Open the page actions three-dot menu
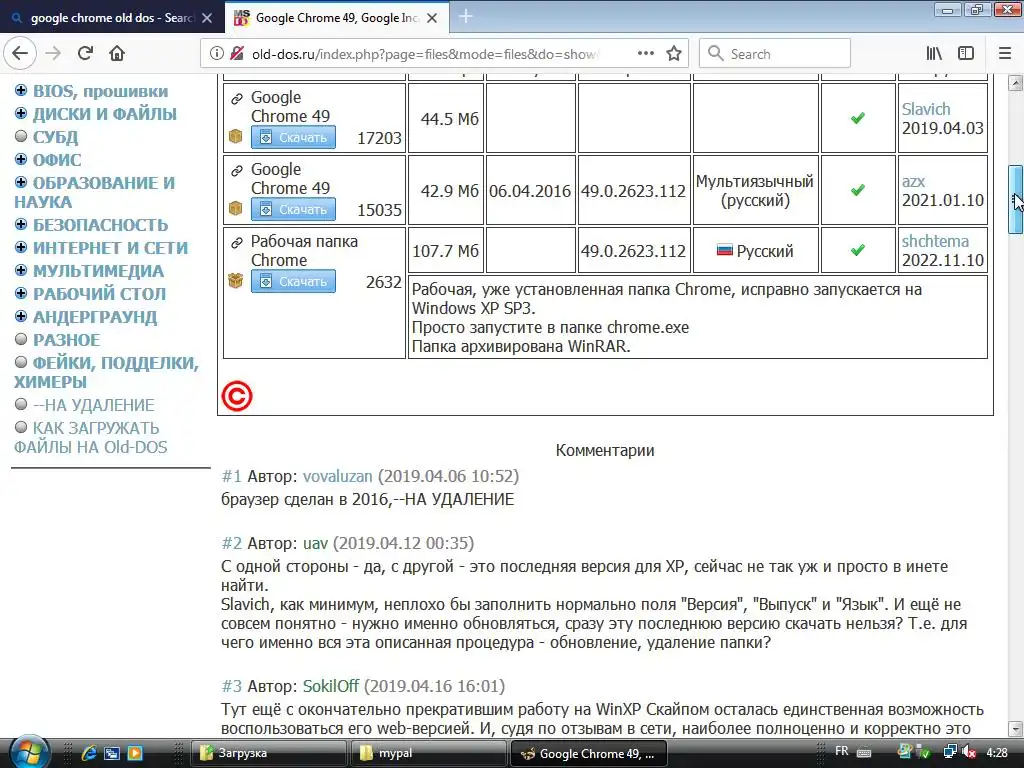Viewport: 1024px width, 768px height. coord(646,54)
